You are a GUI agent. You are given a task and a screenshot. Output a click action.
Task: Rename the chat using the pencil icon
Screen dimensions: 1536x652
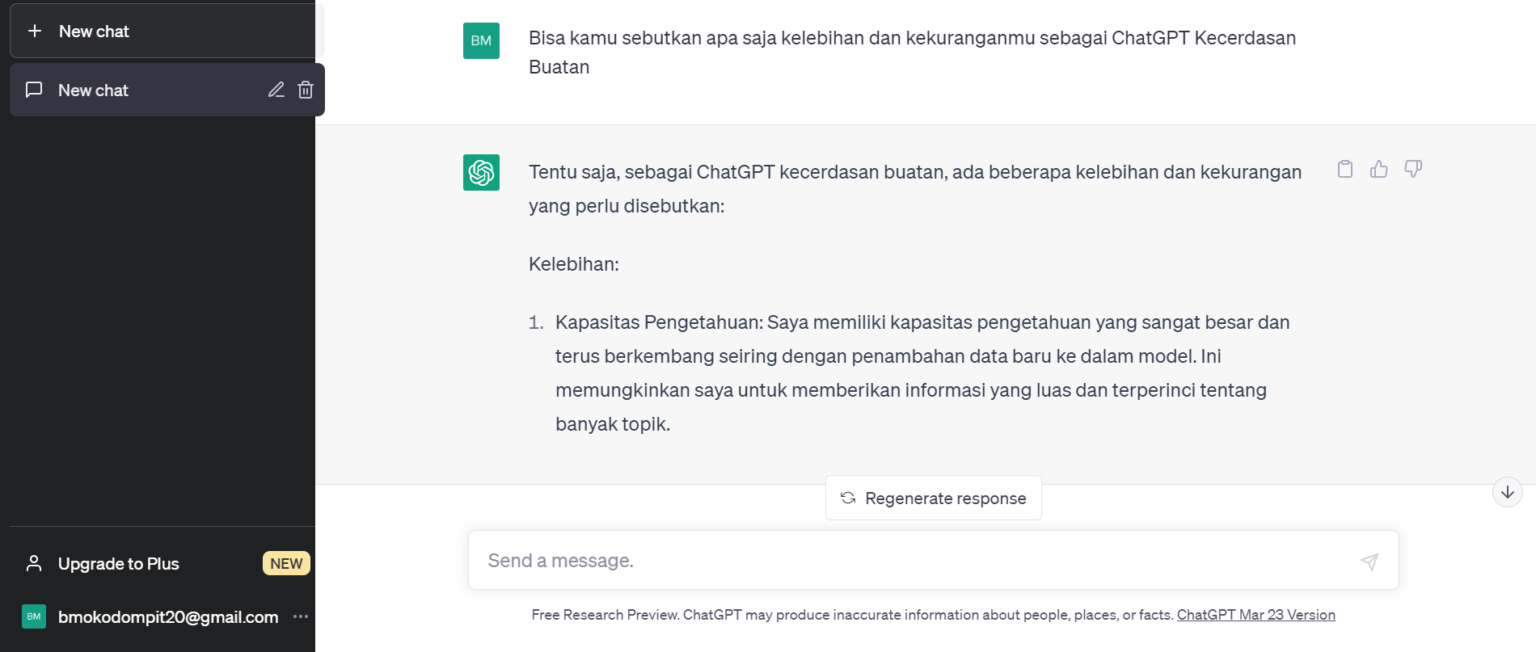pos(276,89)
